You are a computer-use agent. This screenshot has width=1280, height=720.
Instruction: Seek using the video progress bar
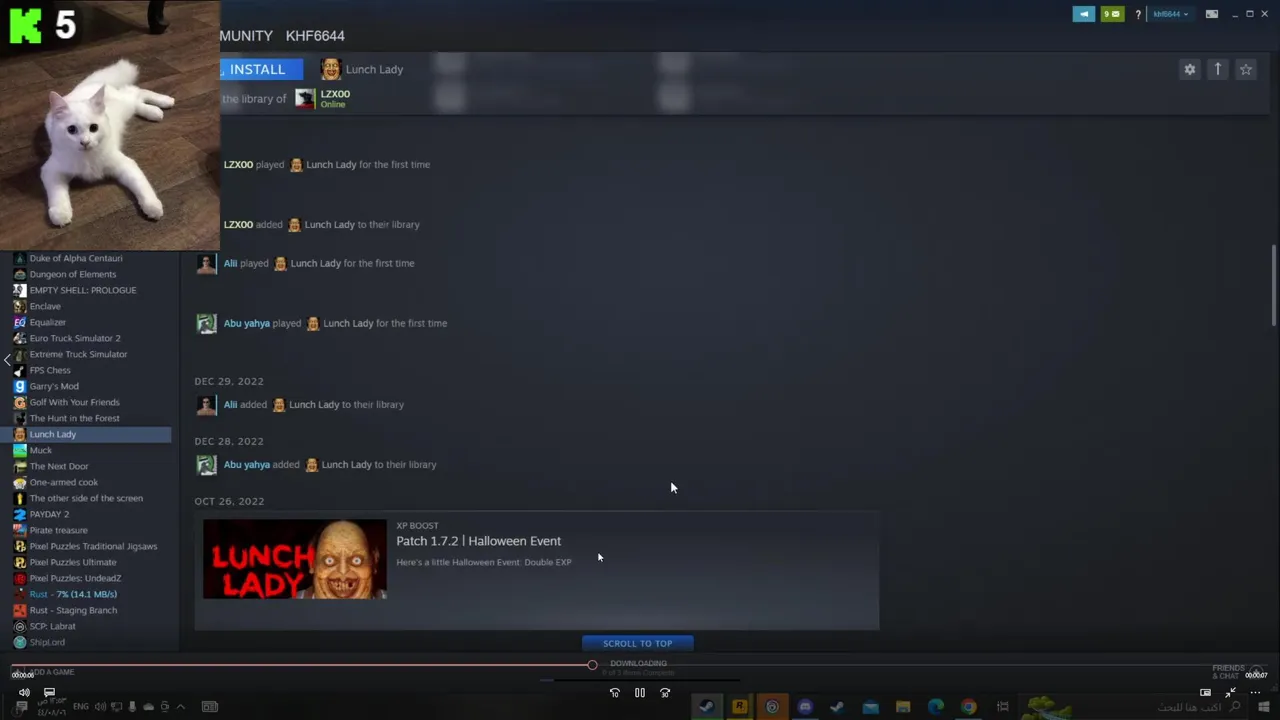tap(640, 665)
